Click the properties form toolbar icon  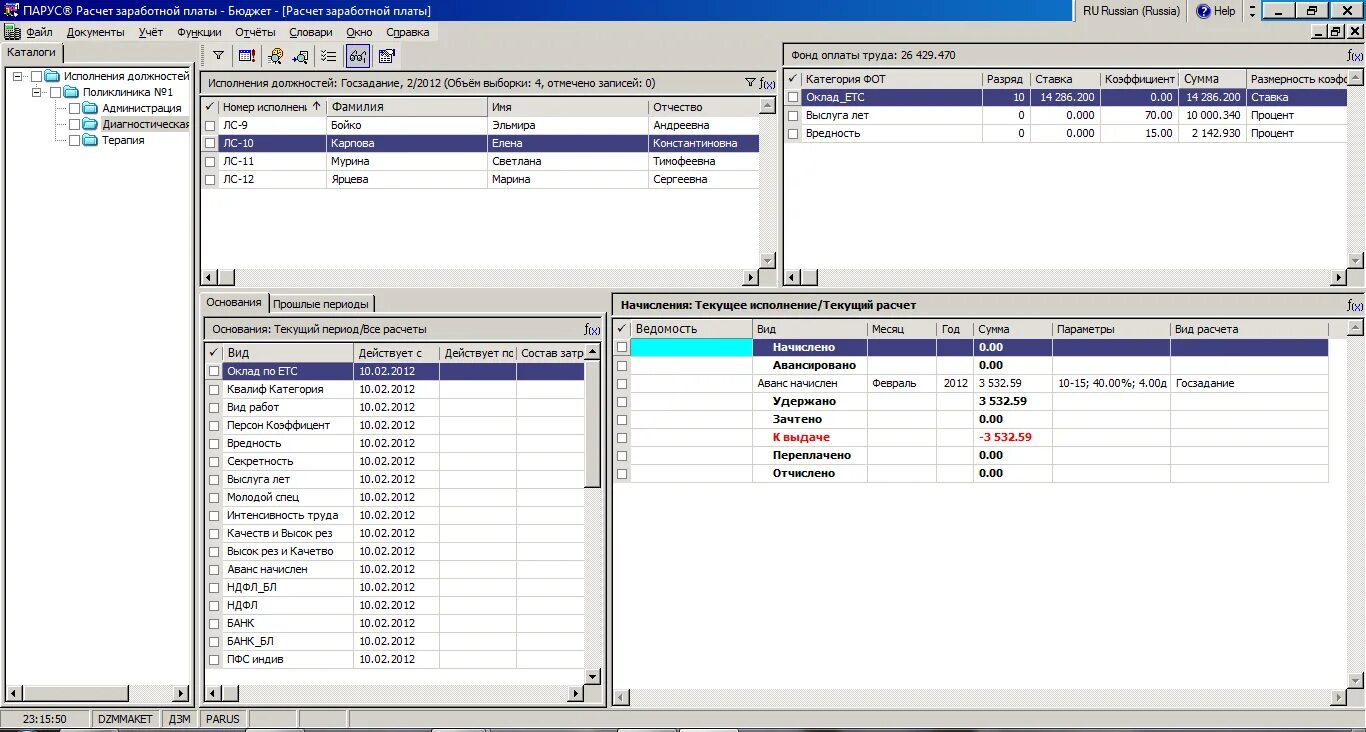tap(386, 56)
